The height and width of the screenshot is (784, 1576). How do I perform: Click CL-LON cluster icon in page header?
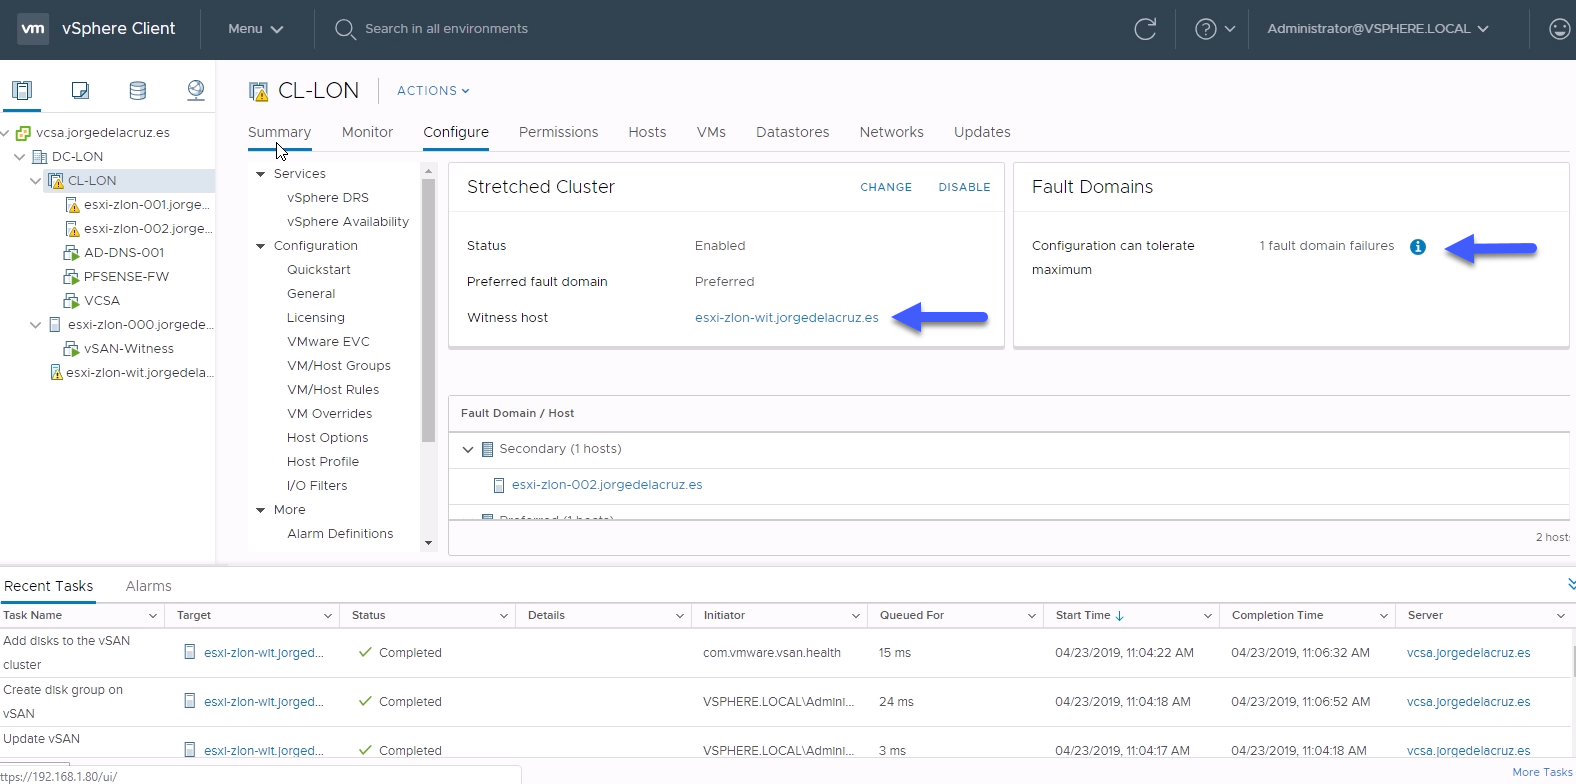tap(259, 91)
